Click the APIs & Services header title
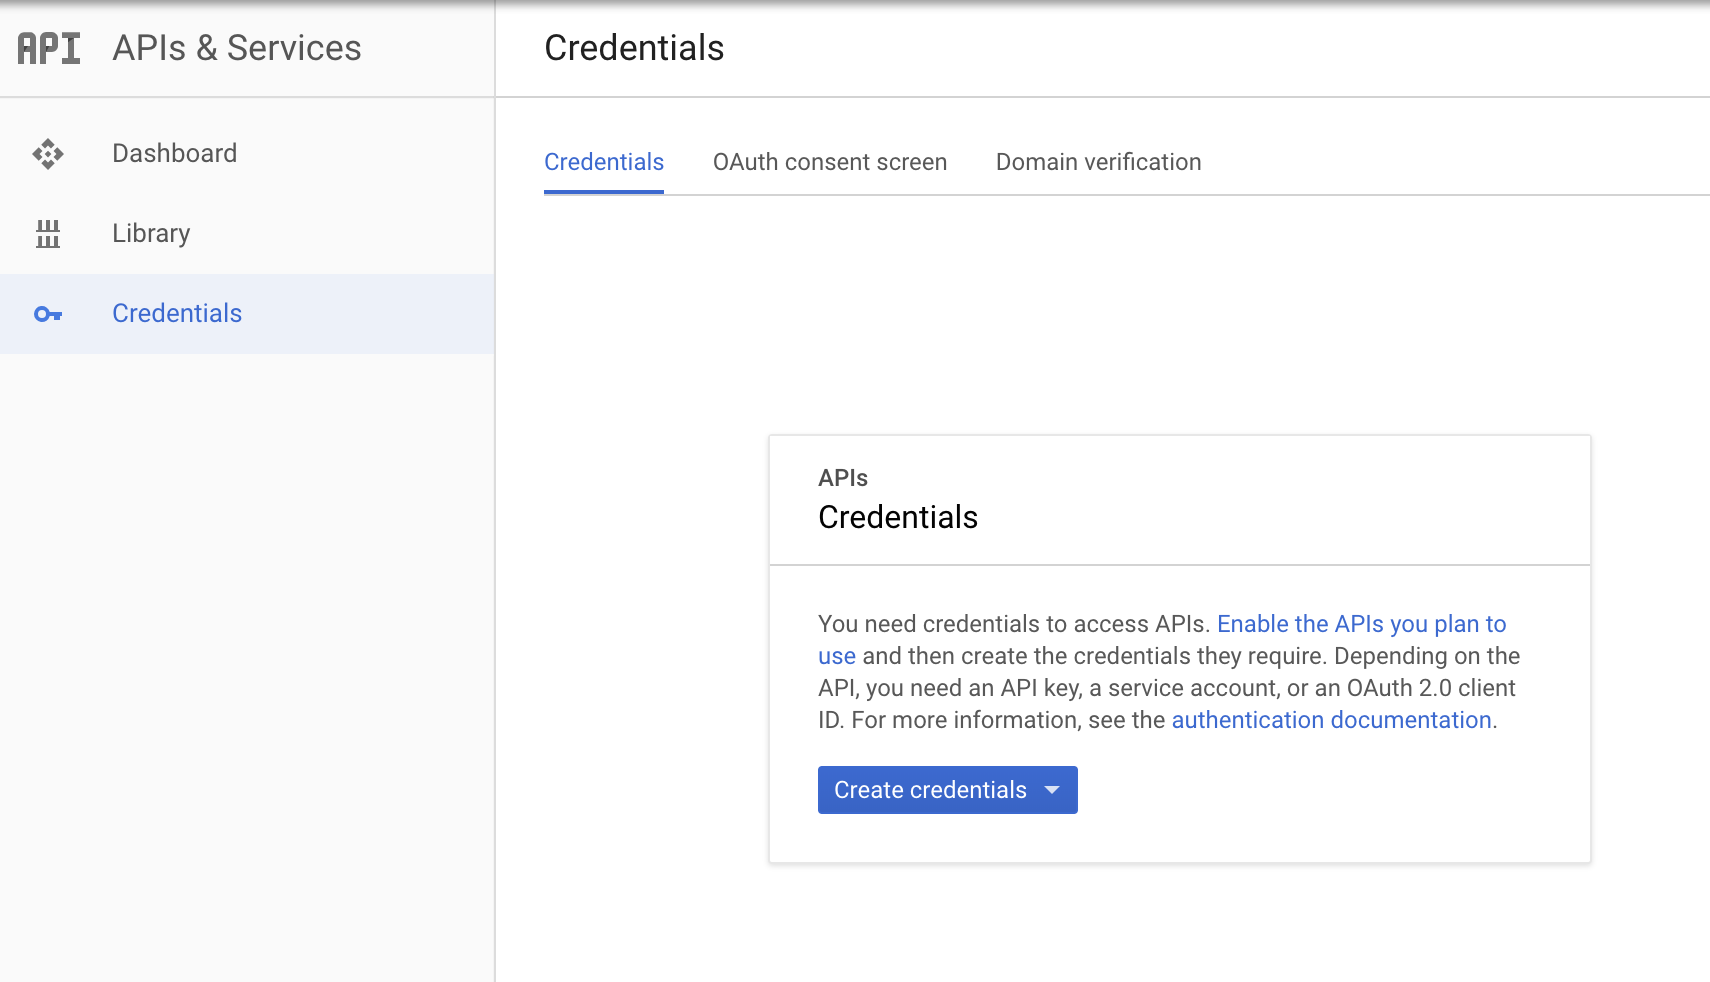The width and height of the screenshot is (1710, 982). click(x=237, y=48)
